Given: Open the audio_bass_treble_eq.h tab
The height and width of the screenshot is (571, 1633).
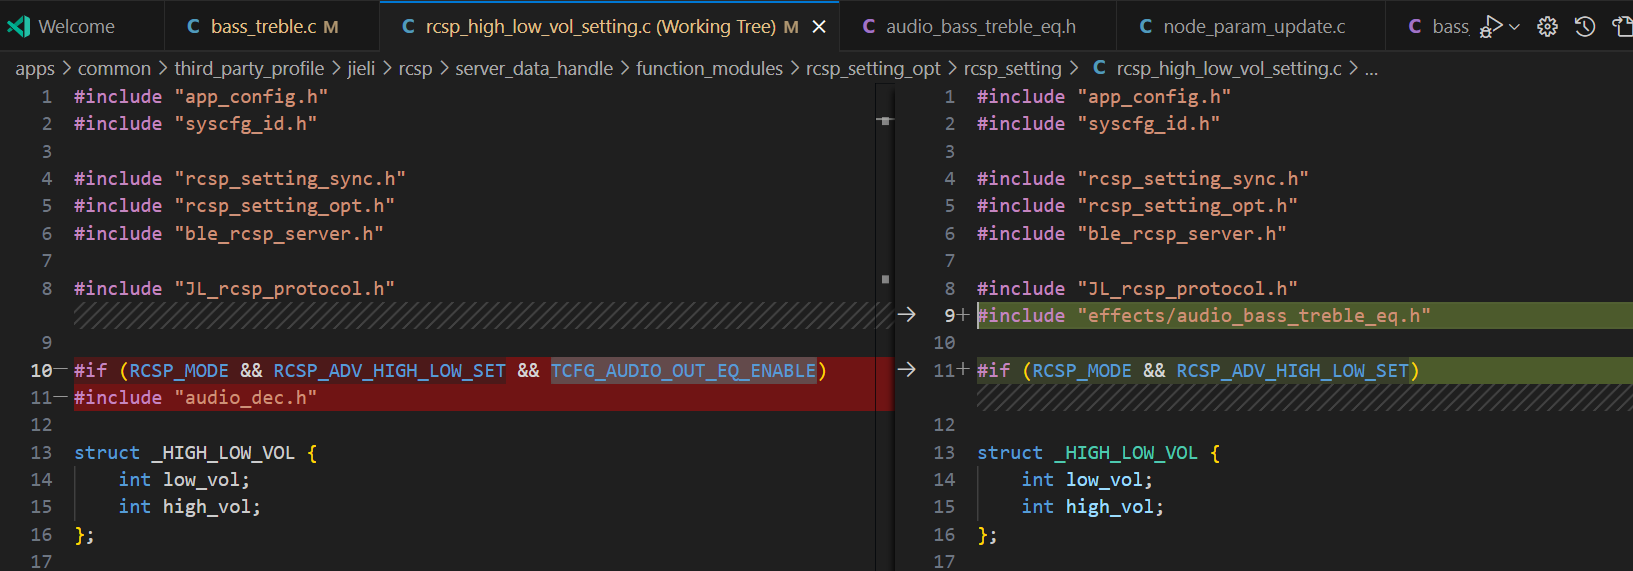Looking at the screenshot, I should pyautogui.click(x=978, y=27).
